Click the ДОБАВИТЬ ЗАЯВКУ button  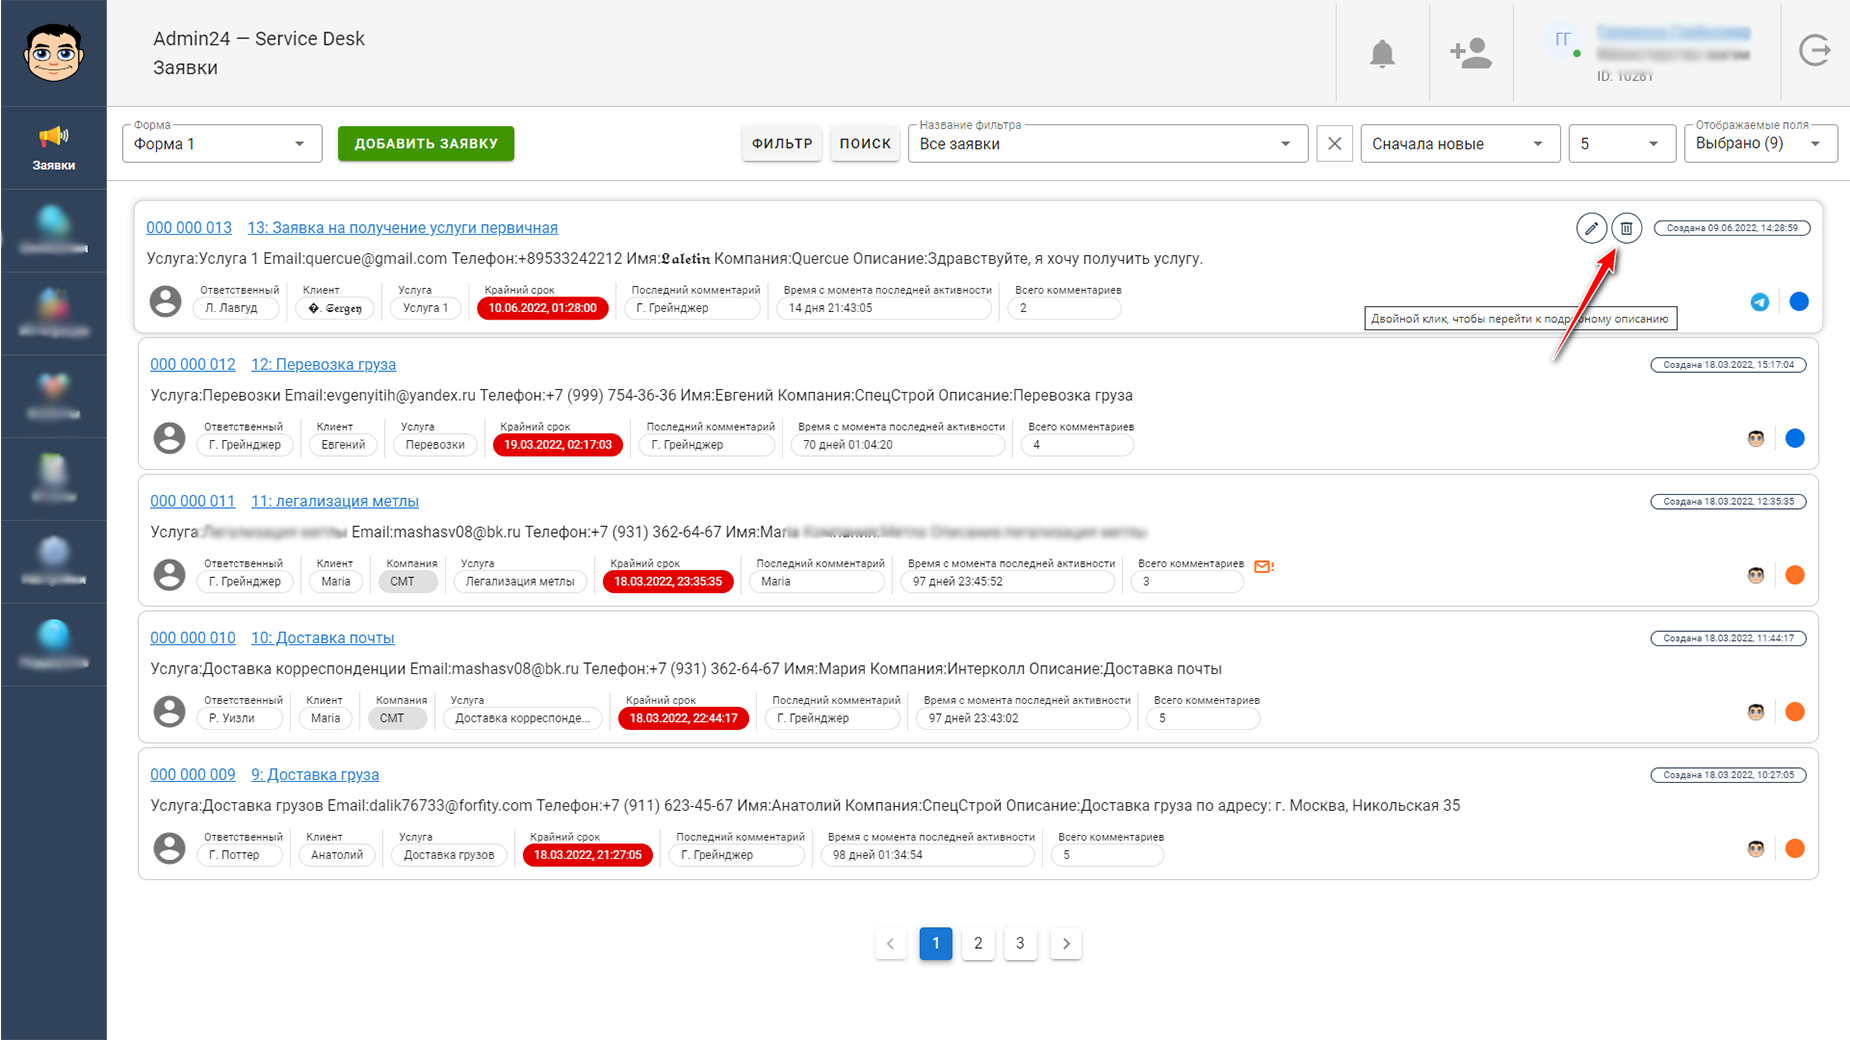point(426,143)
